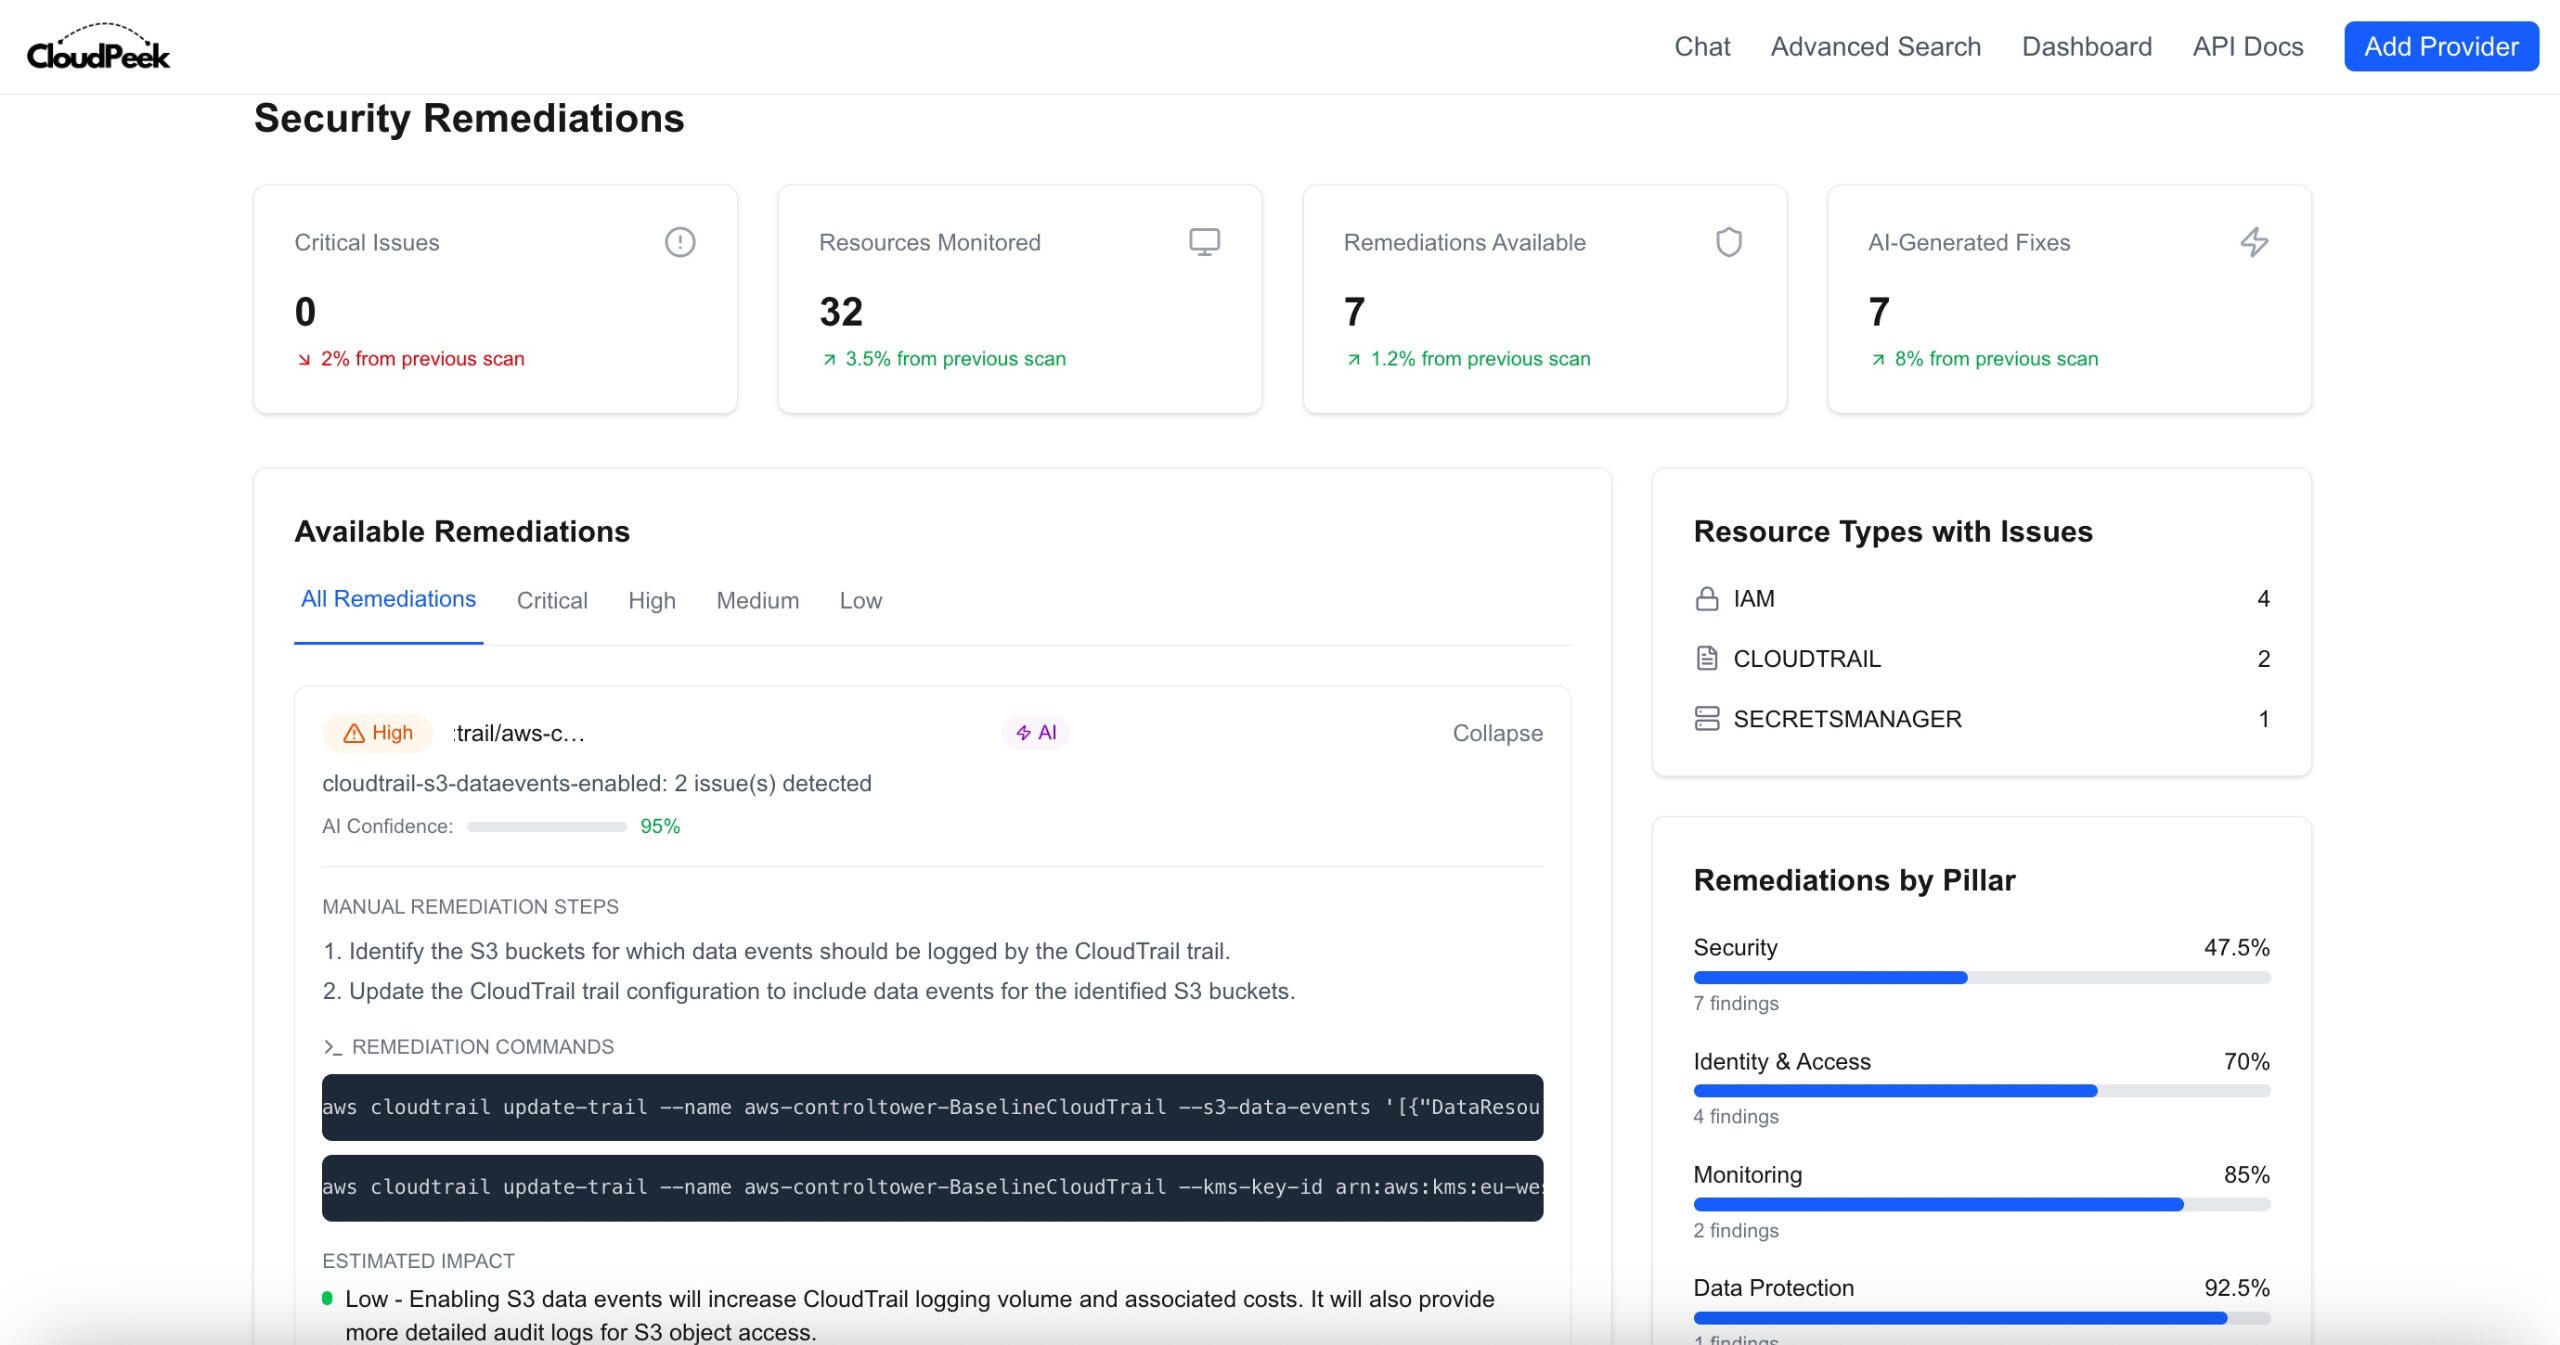Click the AI-Generated Fixes lightning icon
2560x1345 pixels.
tap(2254, 242)
